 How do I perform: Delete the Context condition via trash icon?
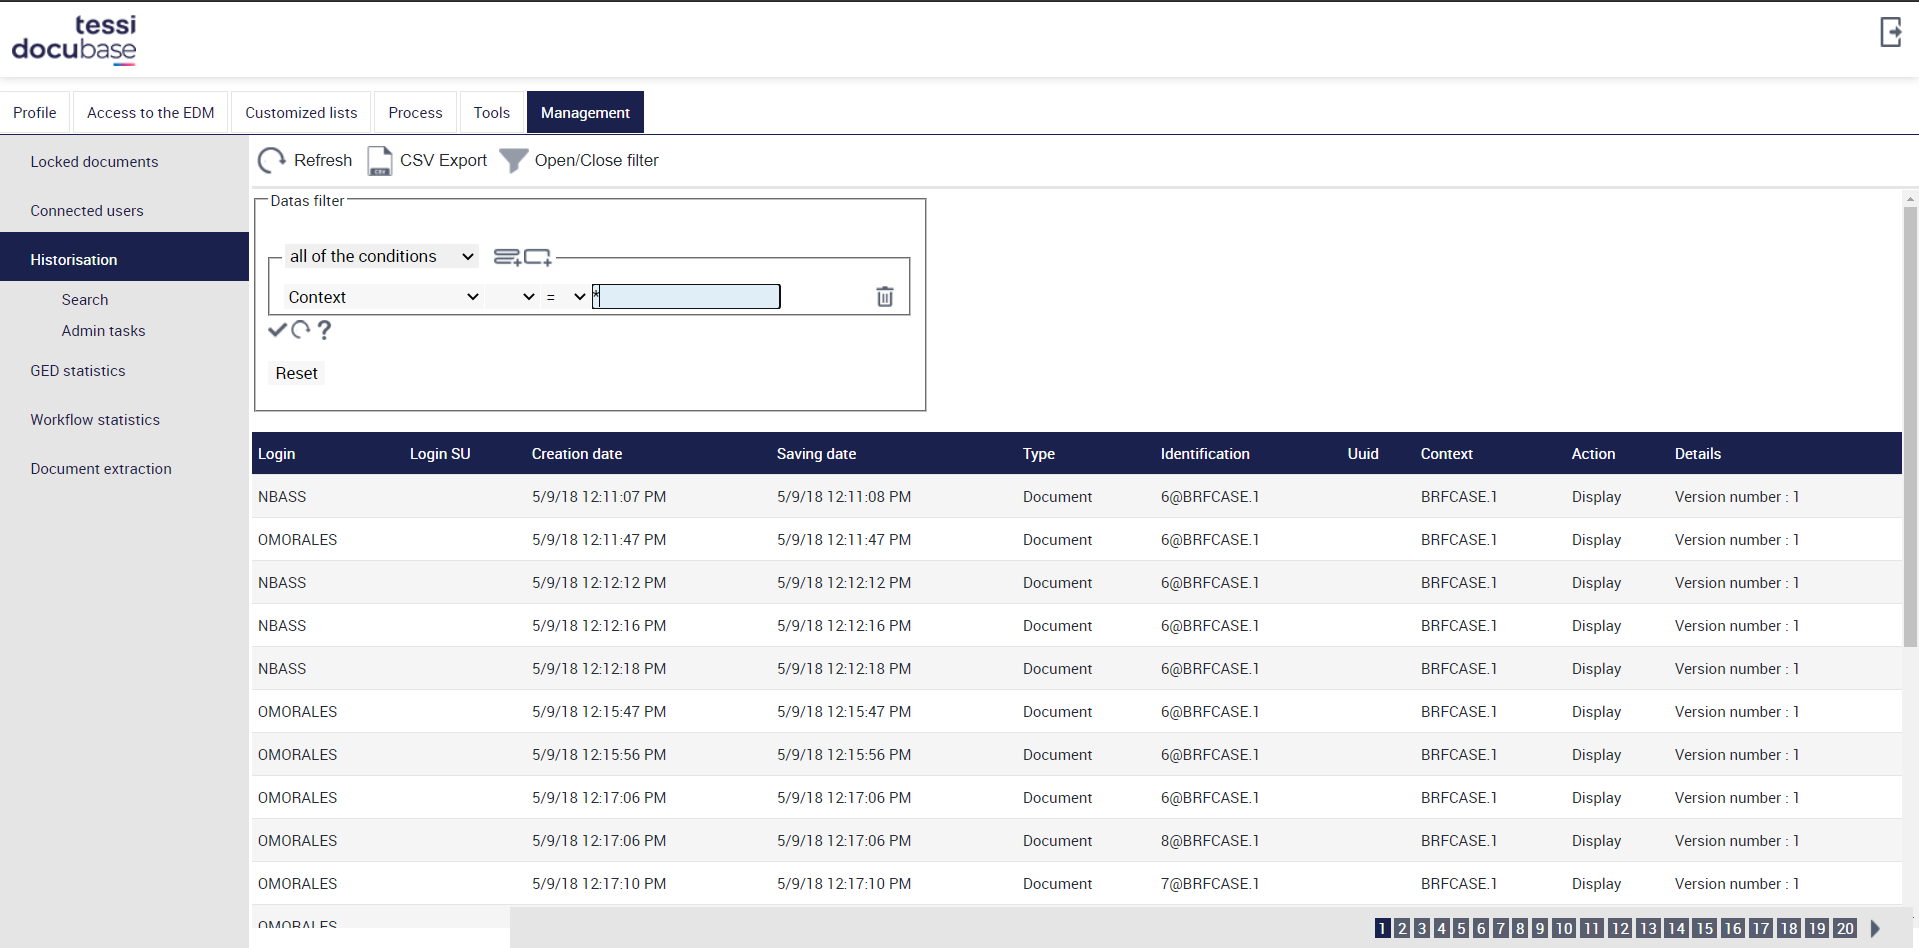pos(884,296)
